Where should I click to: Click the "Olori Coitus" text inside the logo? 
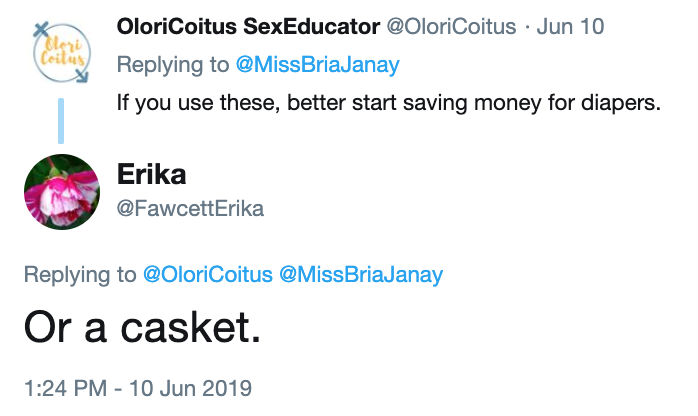61,52
